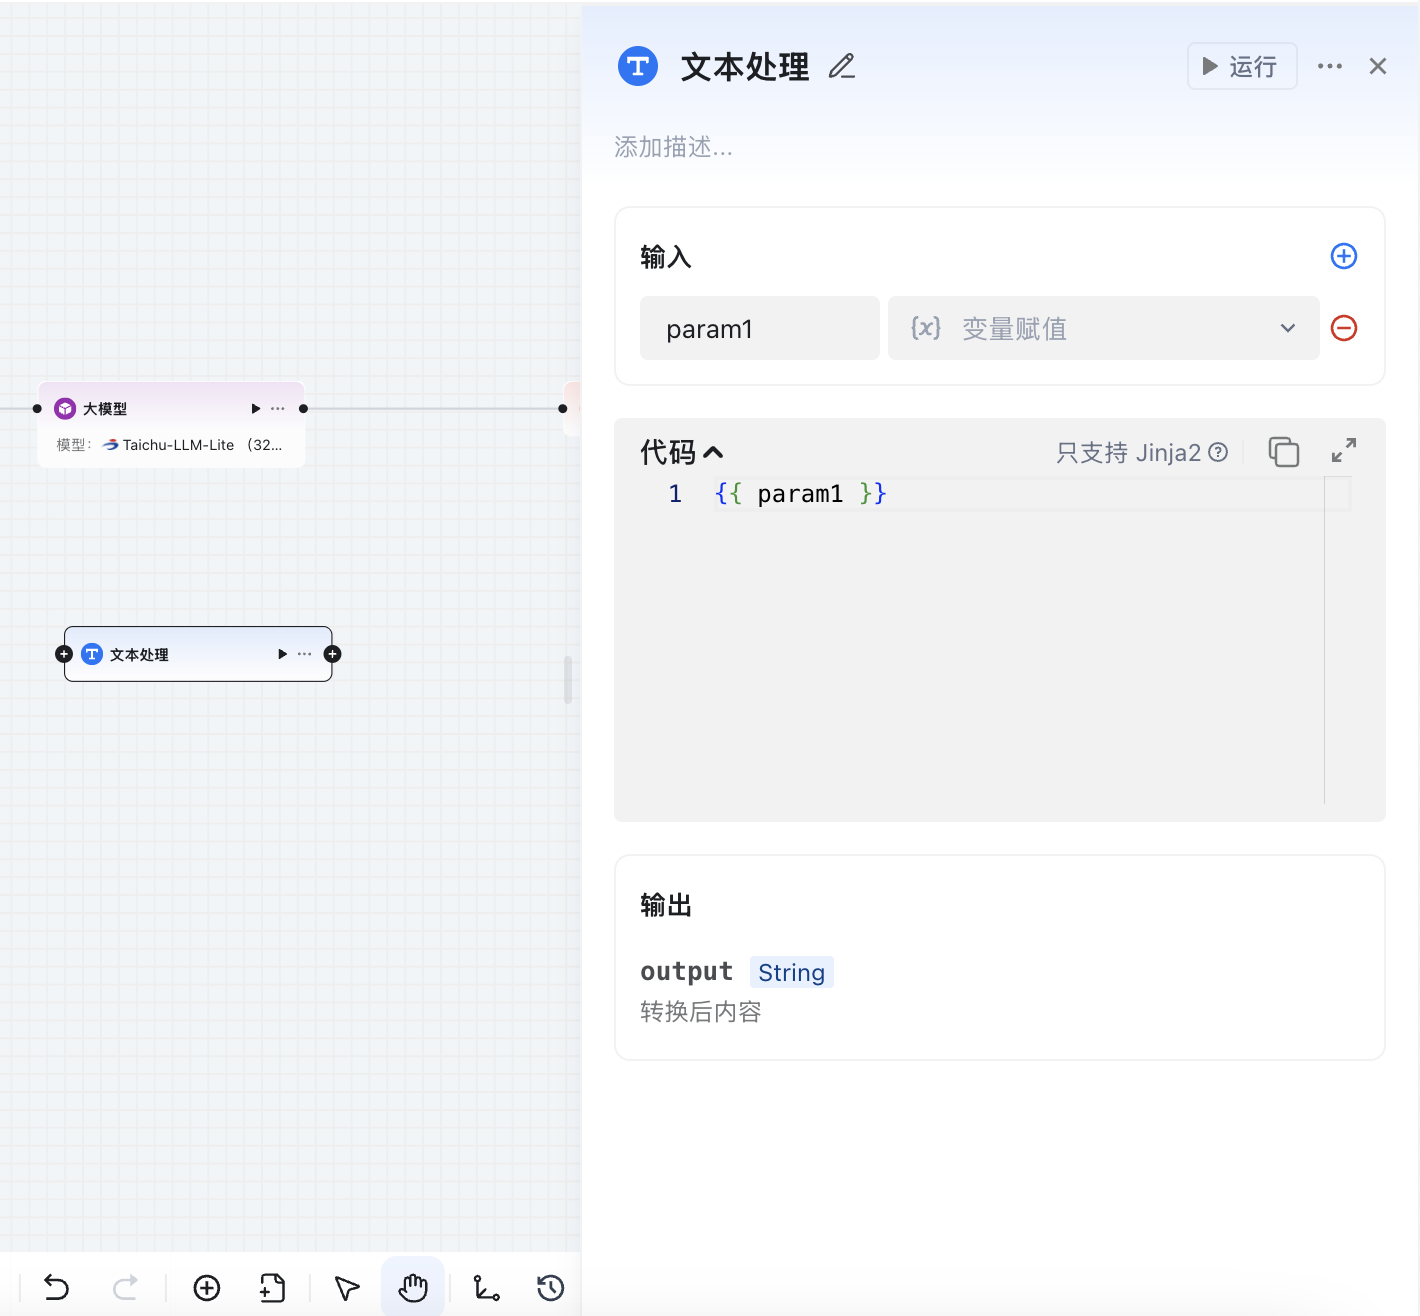Add a new input parameter
The height and width of the screenshot is (1316, 1420).
click(1344, 256)
